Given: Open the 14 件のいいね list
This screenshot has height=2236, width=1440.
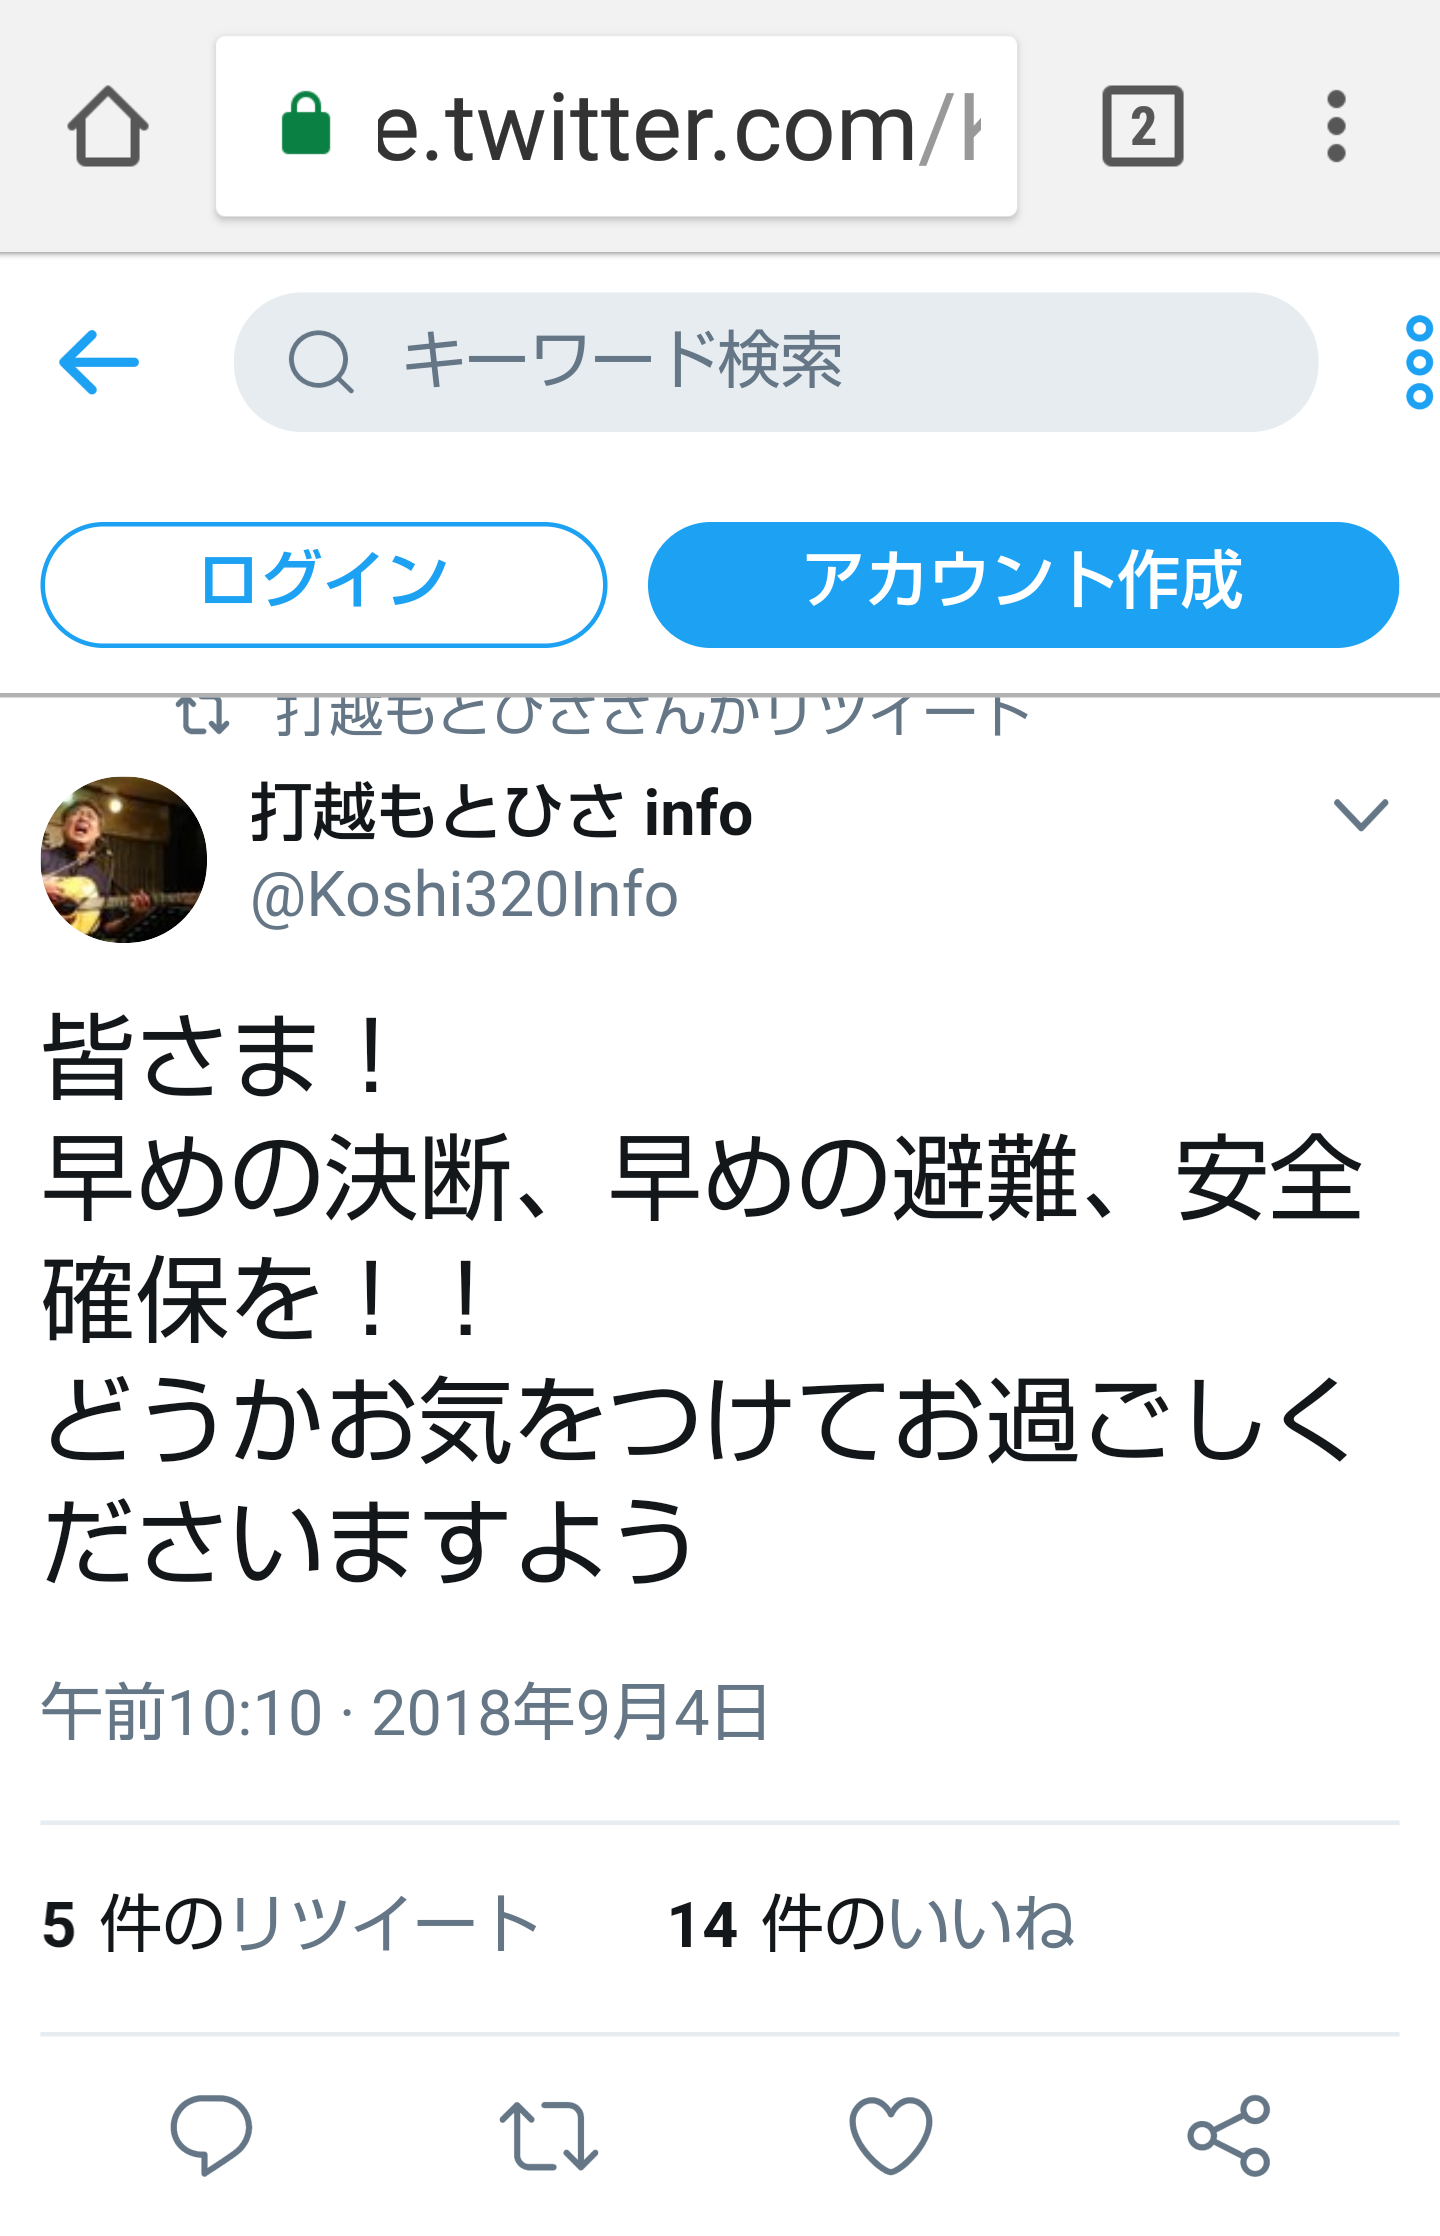Looking at the screenshot, I should tap(871, 1924).
